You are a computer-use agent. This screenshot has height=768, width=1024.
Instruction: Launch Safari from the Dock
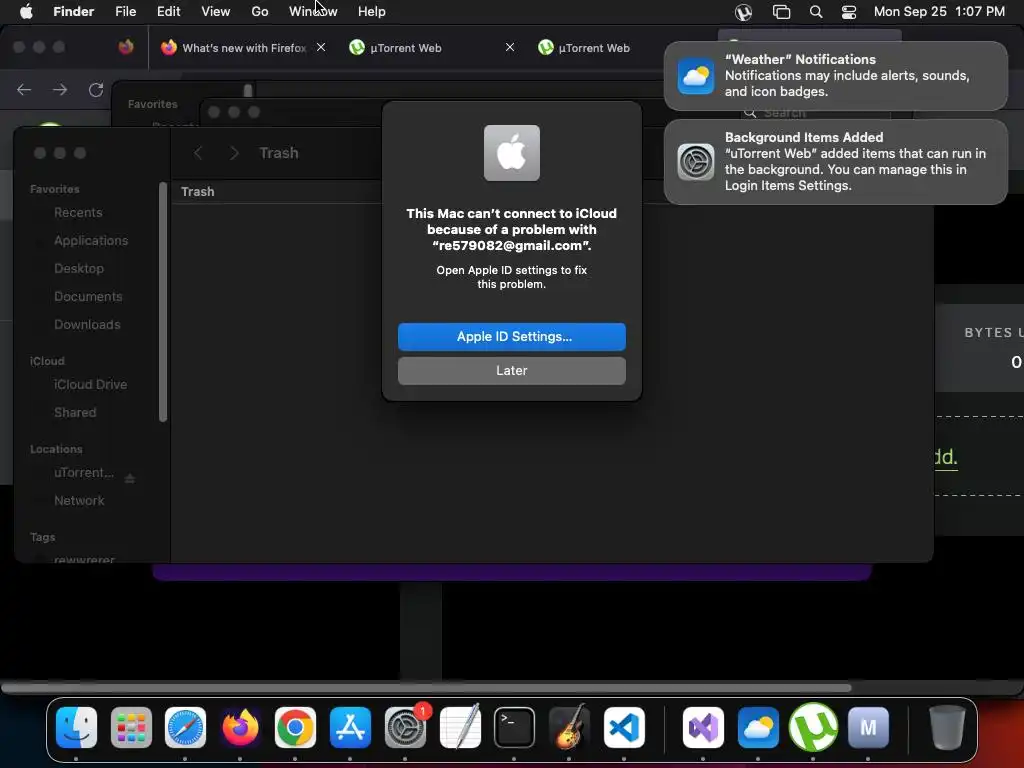coord(185,727)
